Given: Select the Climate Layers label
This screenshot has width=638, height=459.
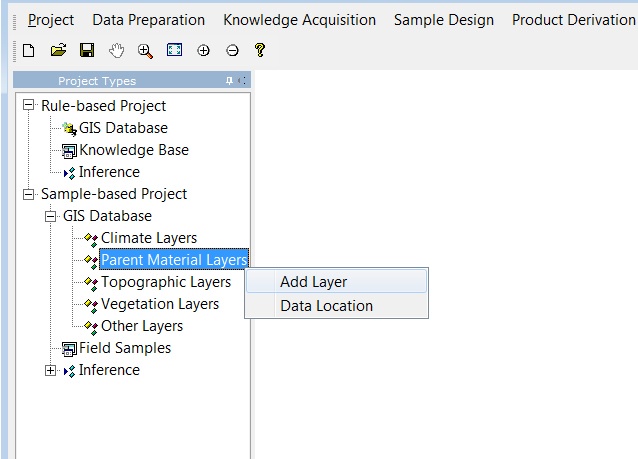Looking at the screenshot, I should pos(149,238).
